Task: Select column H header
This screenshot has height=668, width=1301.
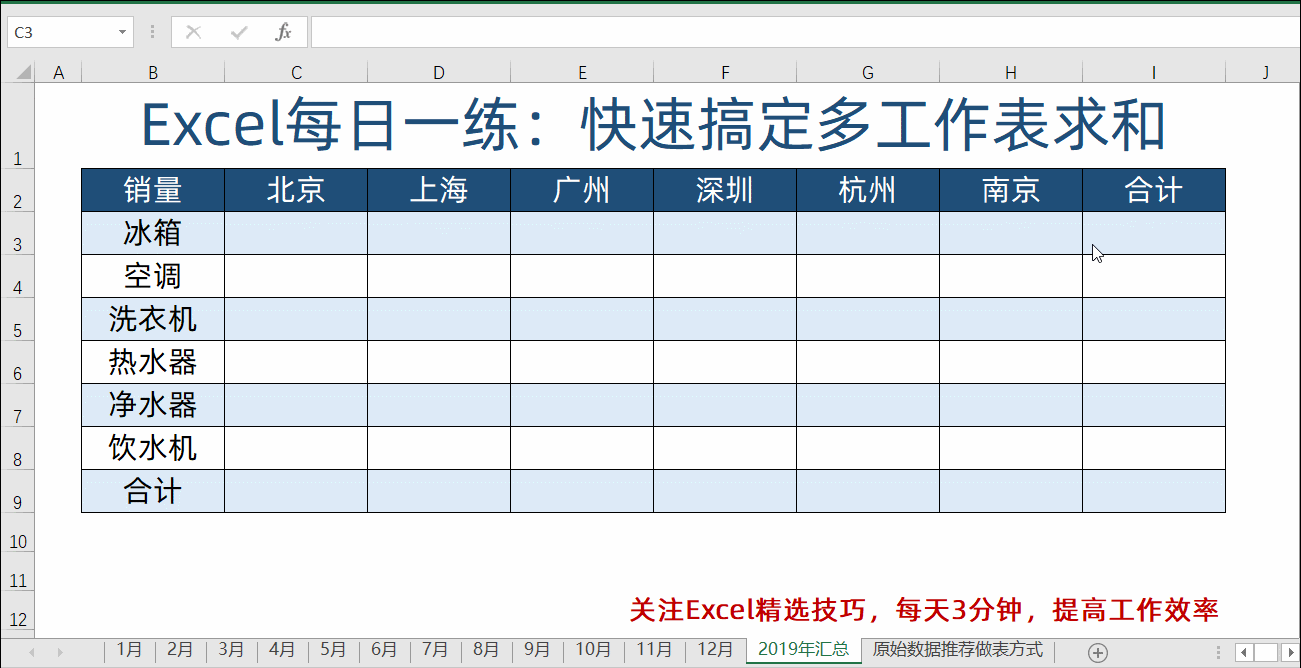Action: (1011, 72)
